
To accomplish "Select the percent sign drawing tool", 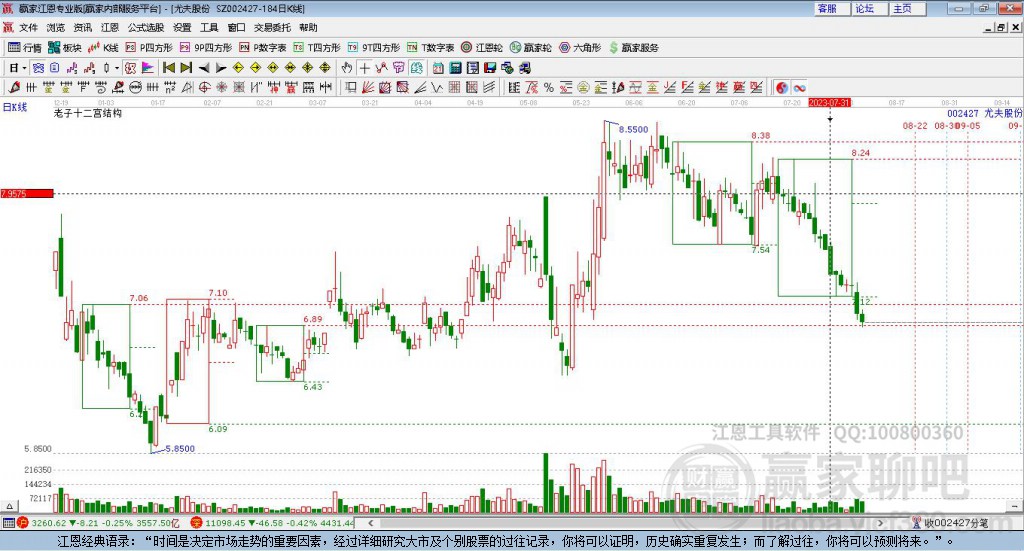I will pos(549,87).
